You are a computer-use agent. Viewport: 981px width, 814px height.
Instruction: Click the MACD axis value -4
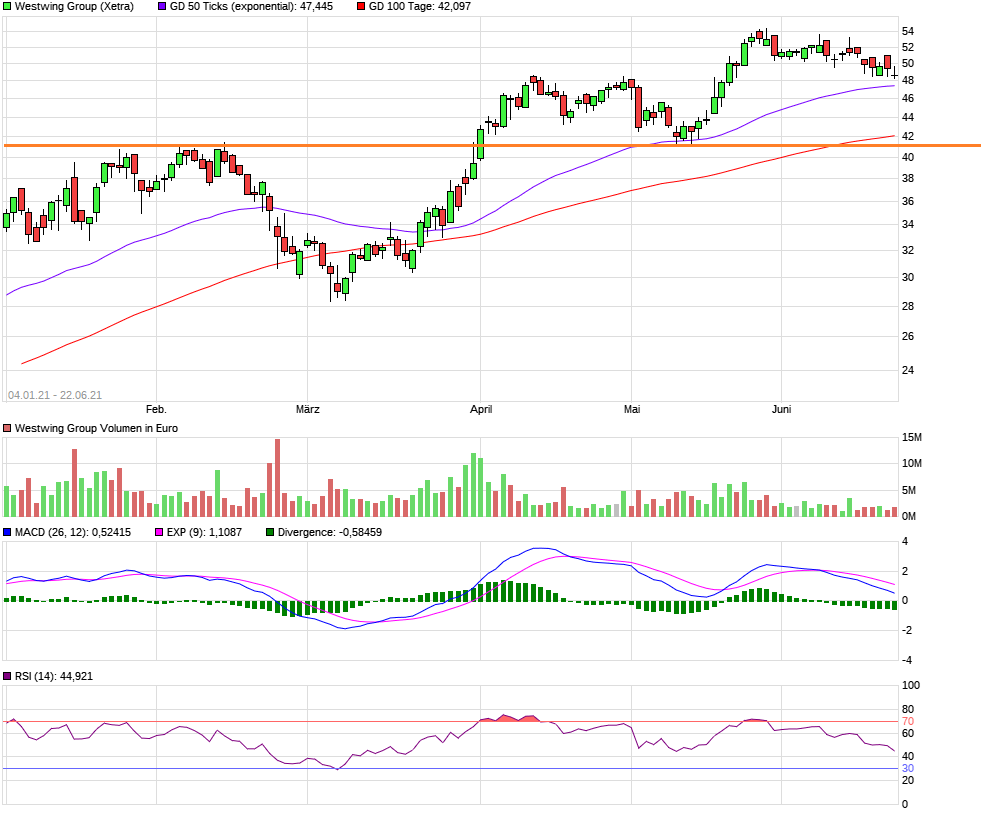[906, 660]
